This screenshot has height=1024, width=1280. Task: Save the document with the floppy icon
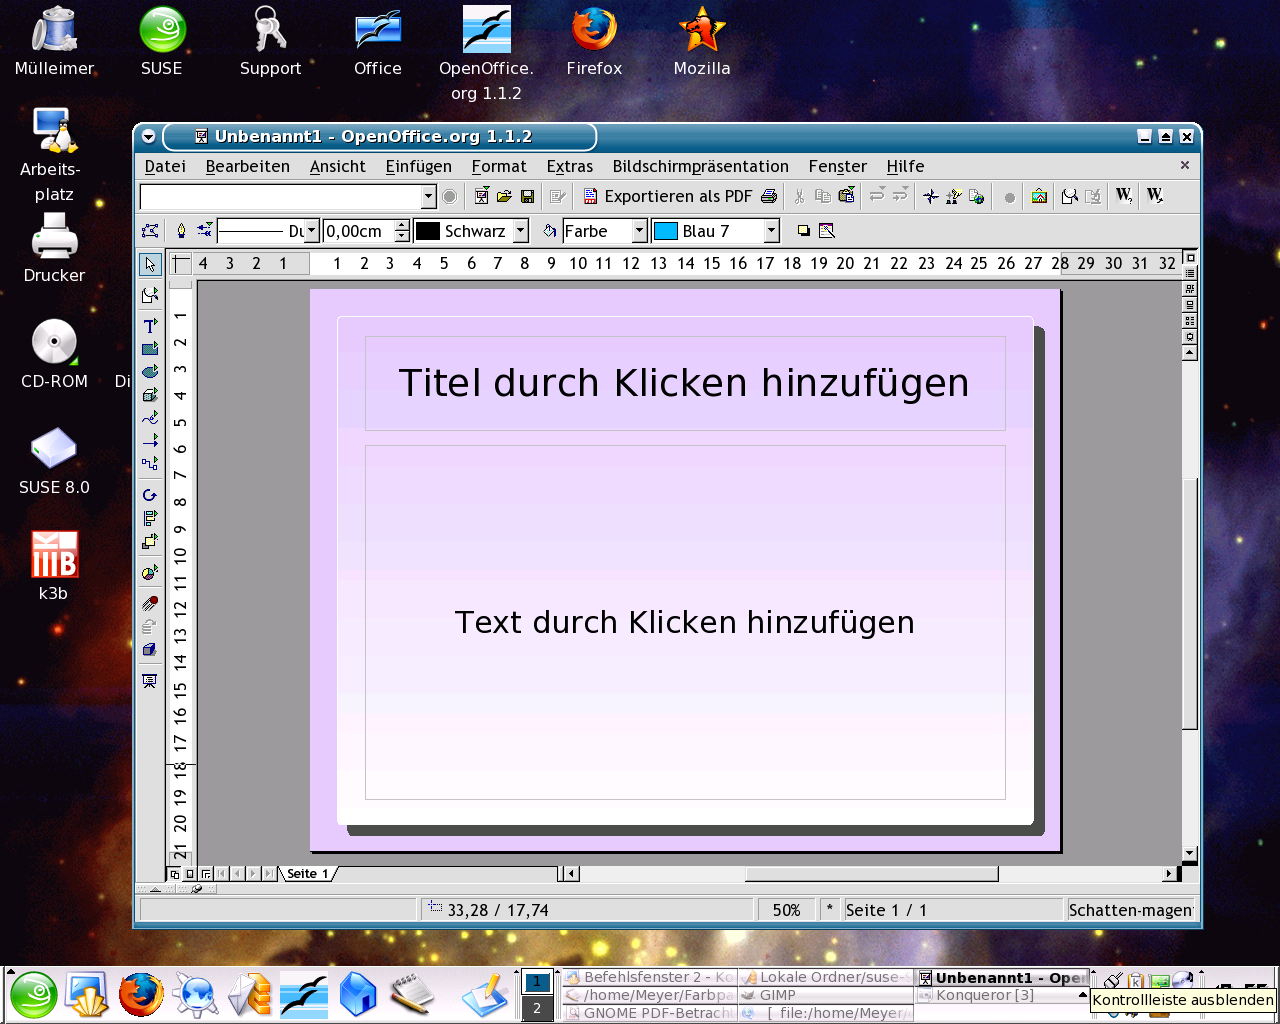[527, 196]
